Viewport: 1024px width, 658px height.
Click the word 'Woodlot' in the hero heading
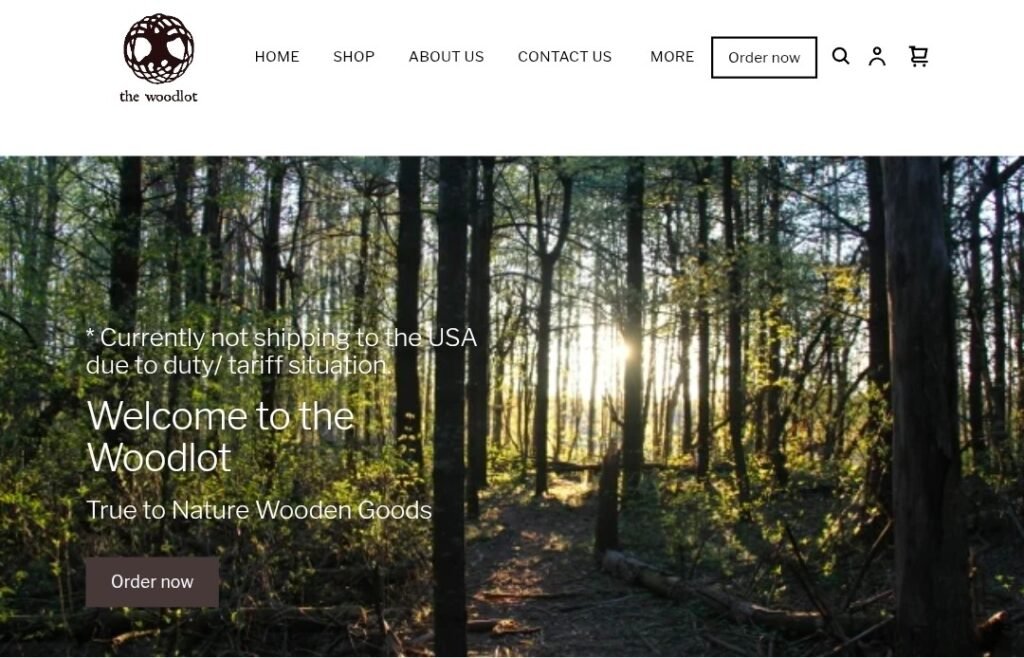[159, 458]
